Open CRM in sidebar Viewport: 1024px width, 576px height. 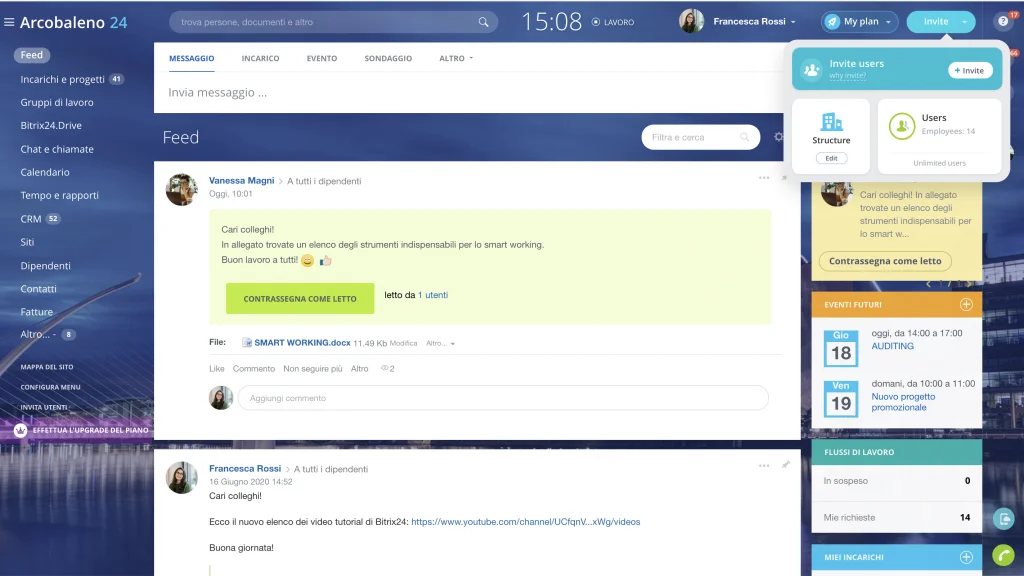tap(31, 219)
